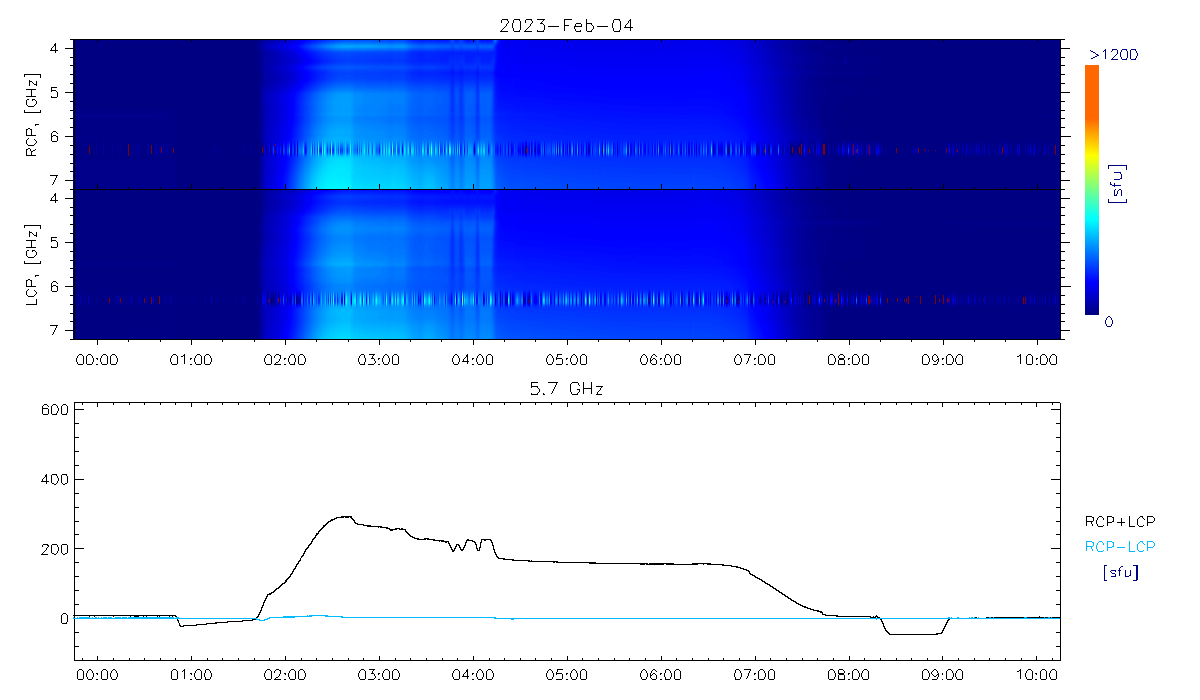Image resolution: width=1200 pixels, height=700 pixels.
Task: Click the 200 tick on the flux axis
Action: pos(54,549)
